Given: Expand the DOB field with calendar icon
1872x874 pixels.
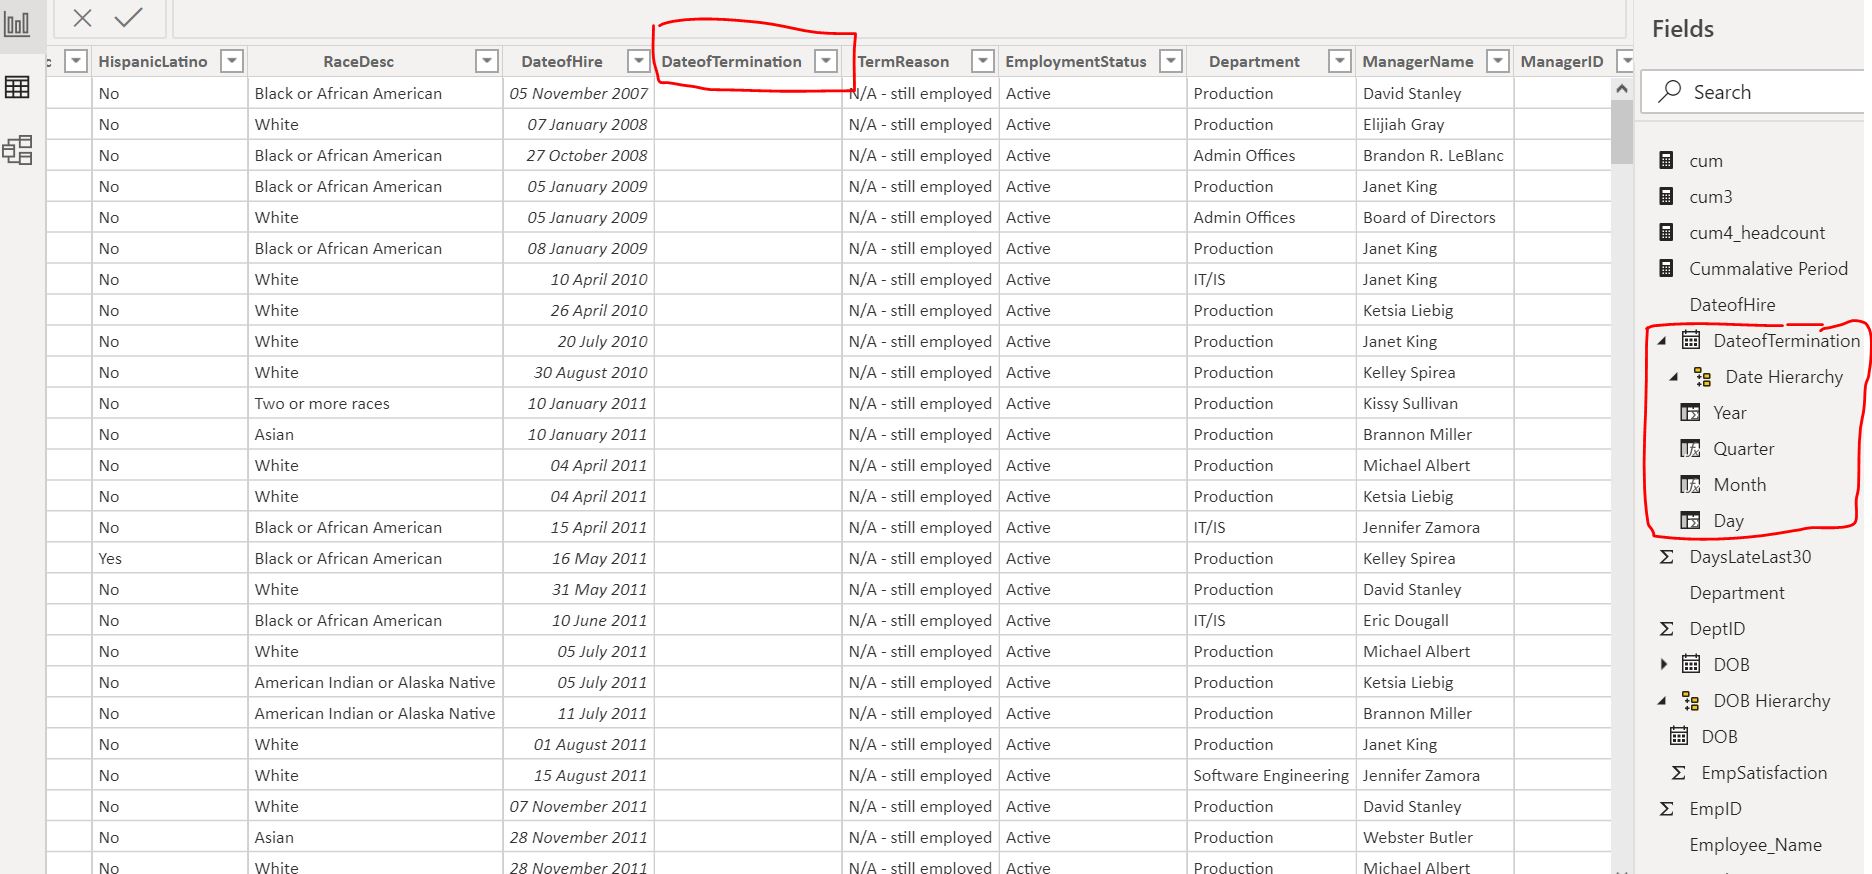Looking at the screenshot, I should pyautogui.click(x=1663, y=664).
